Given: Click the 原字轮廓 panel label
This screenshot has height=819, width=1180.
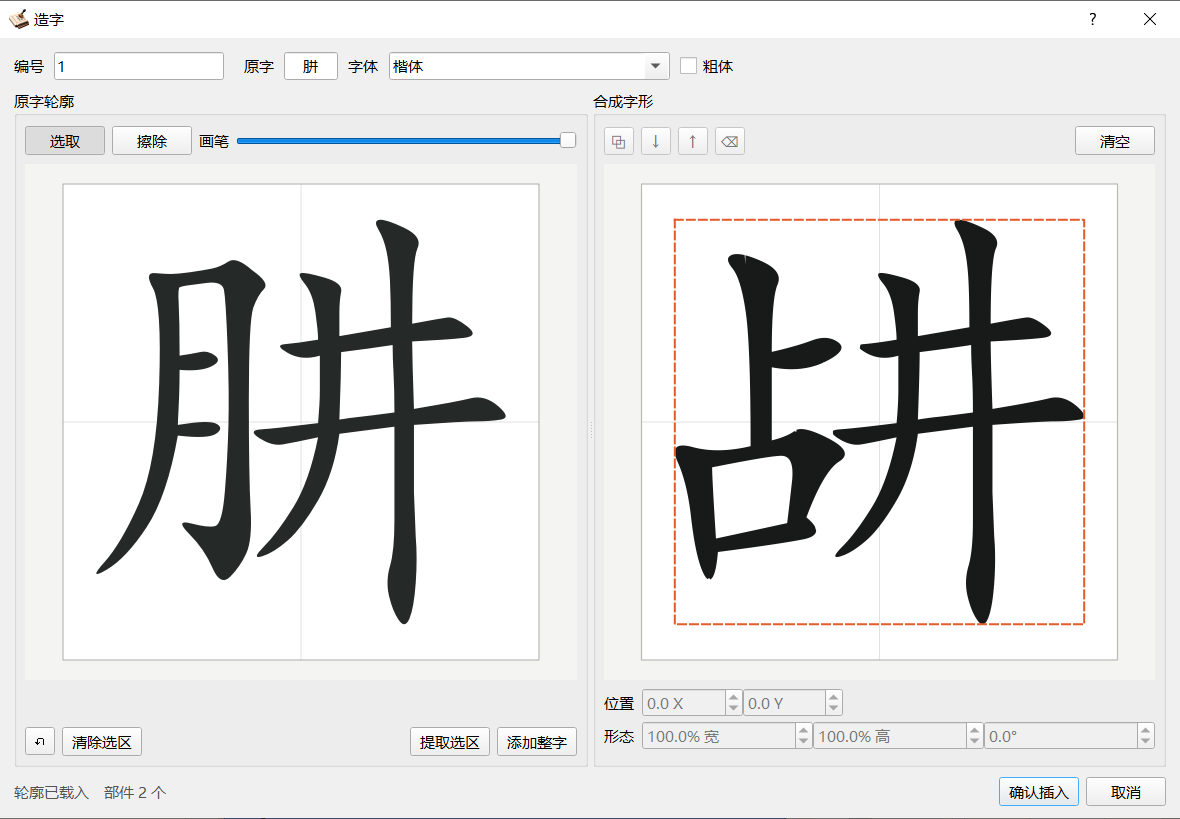Looking at the screenshot, I should pyautogui.click(x=44, y=101).
